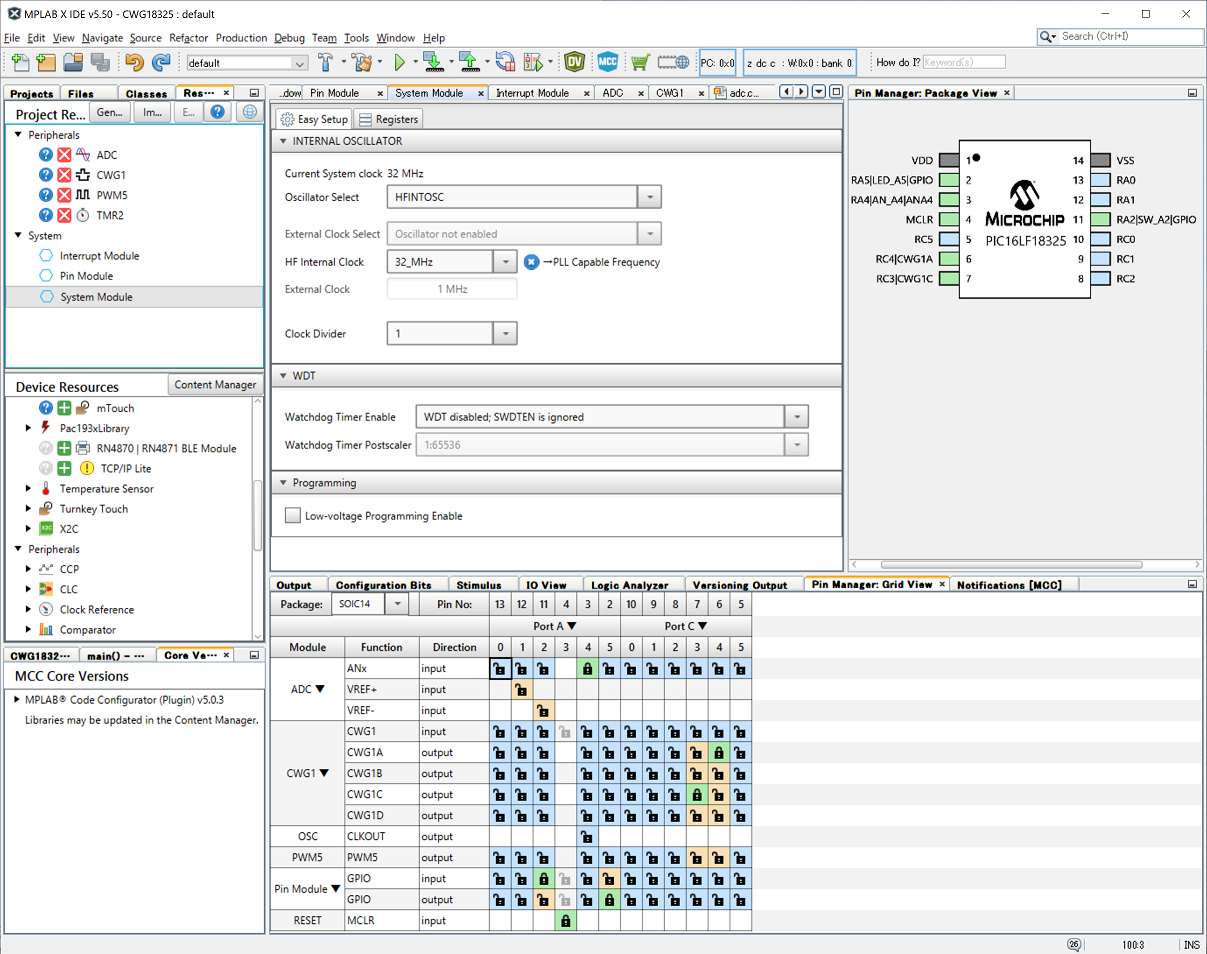1207x954 pixels.
Task: Click the Generate button in Project Resources
Action: point(110,113)
